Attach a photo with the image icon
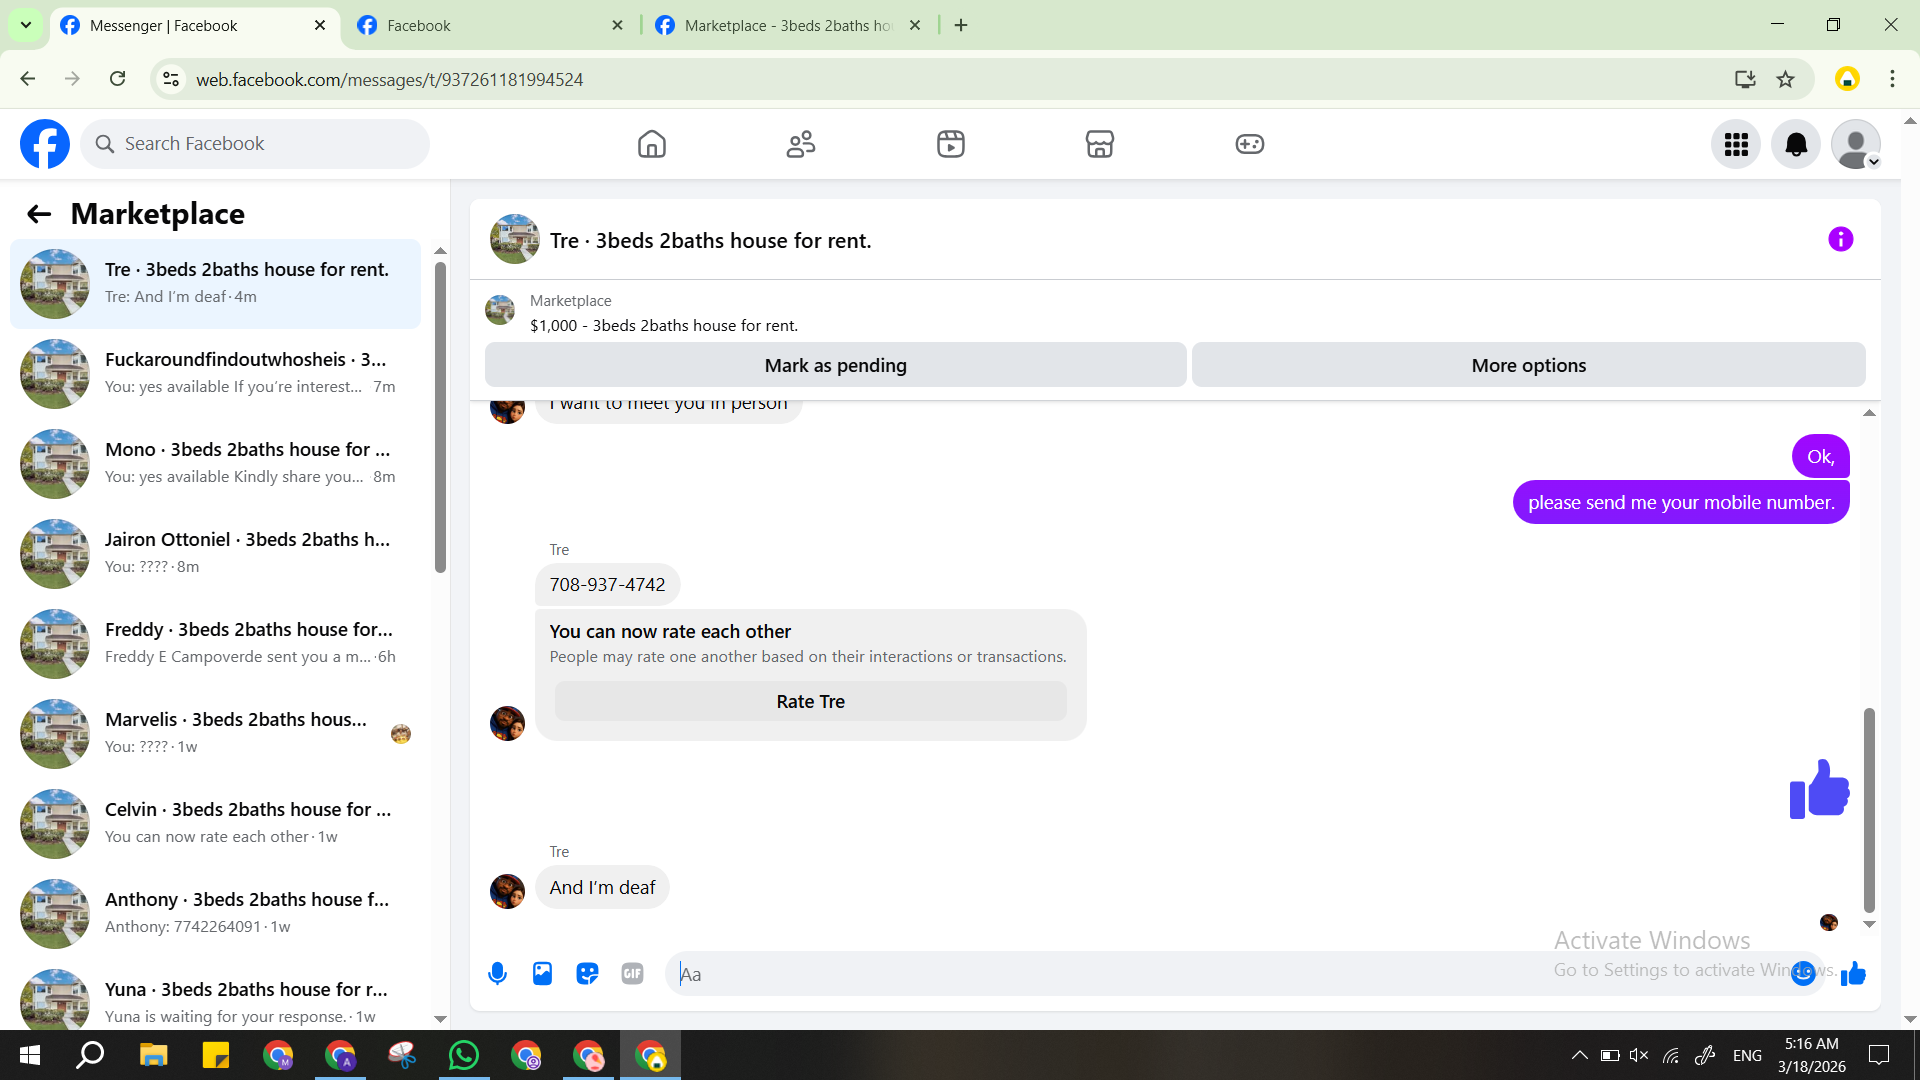 pyautogui.click(x=542, y=973)
